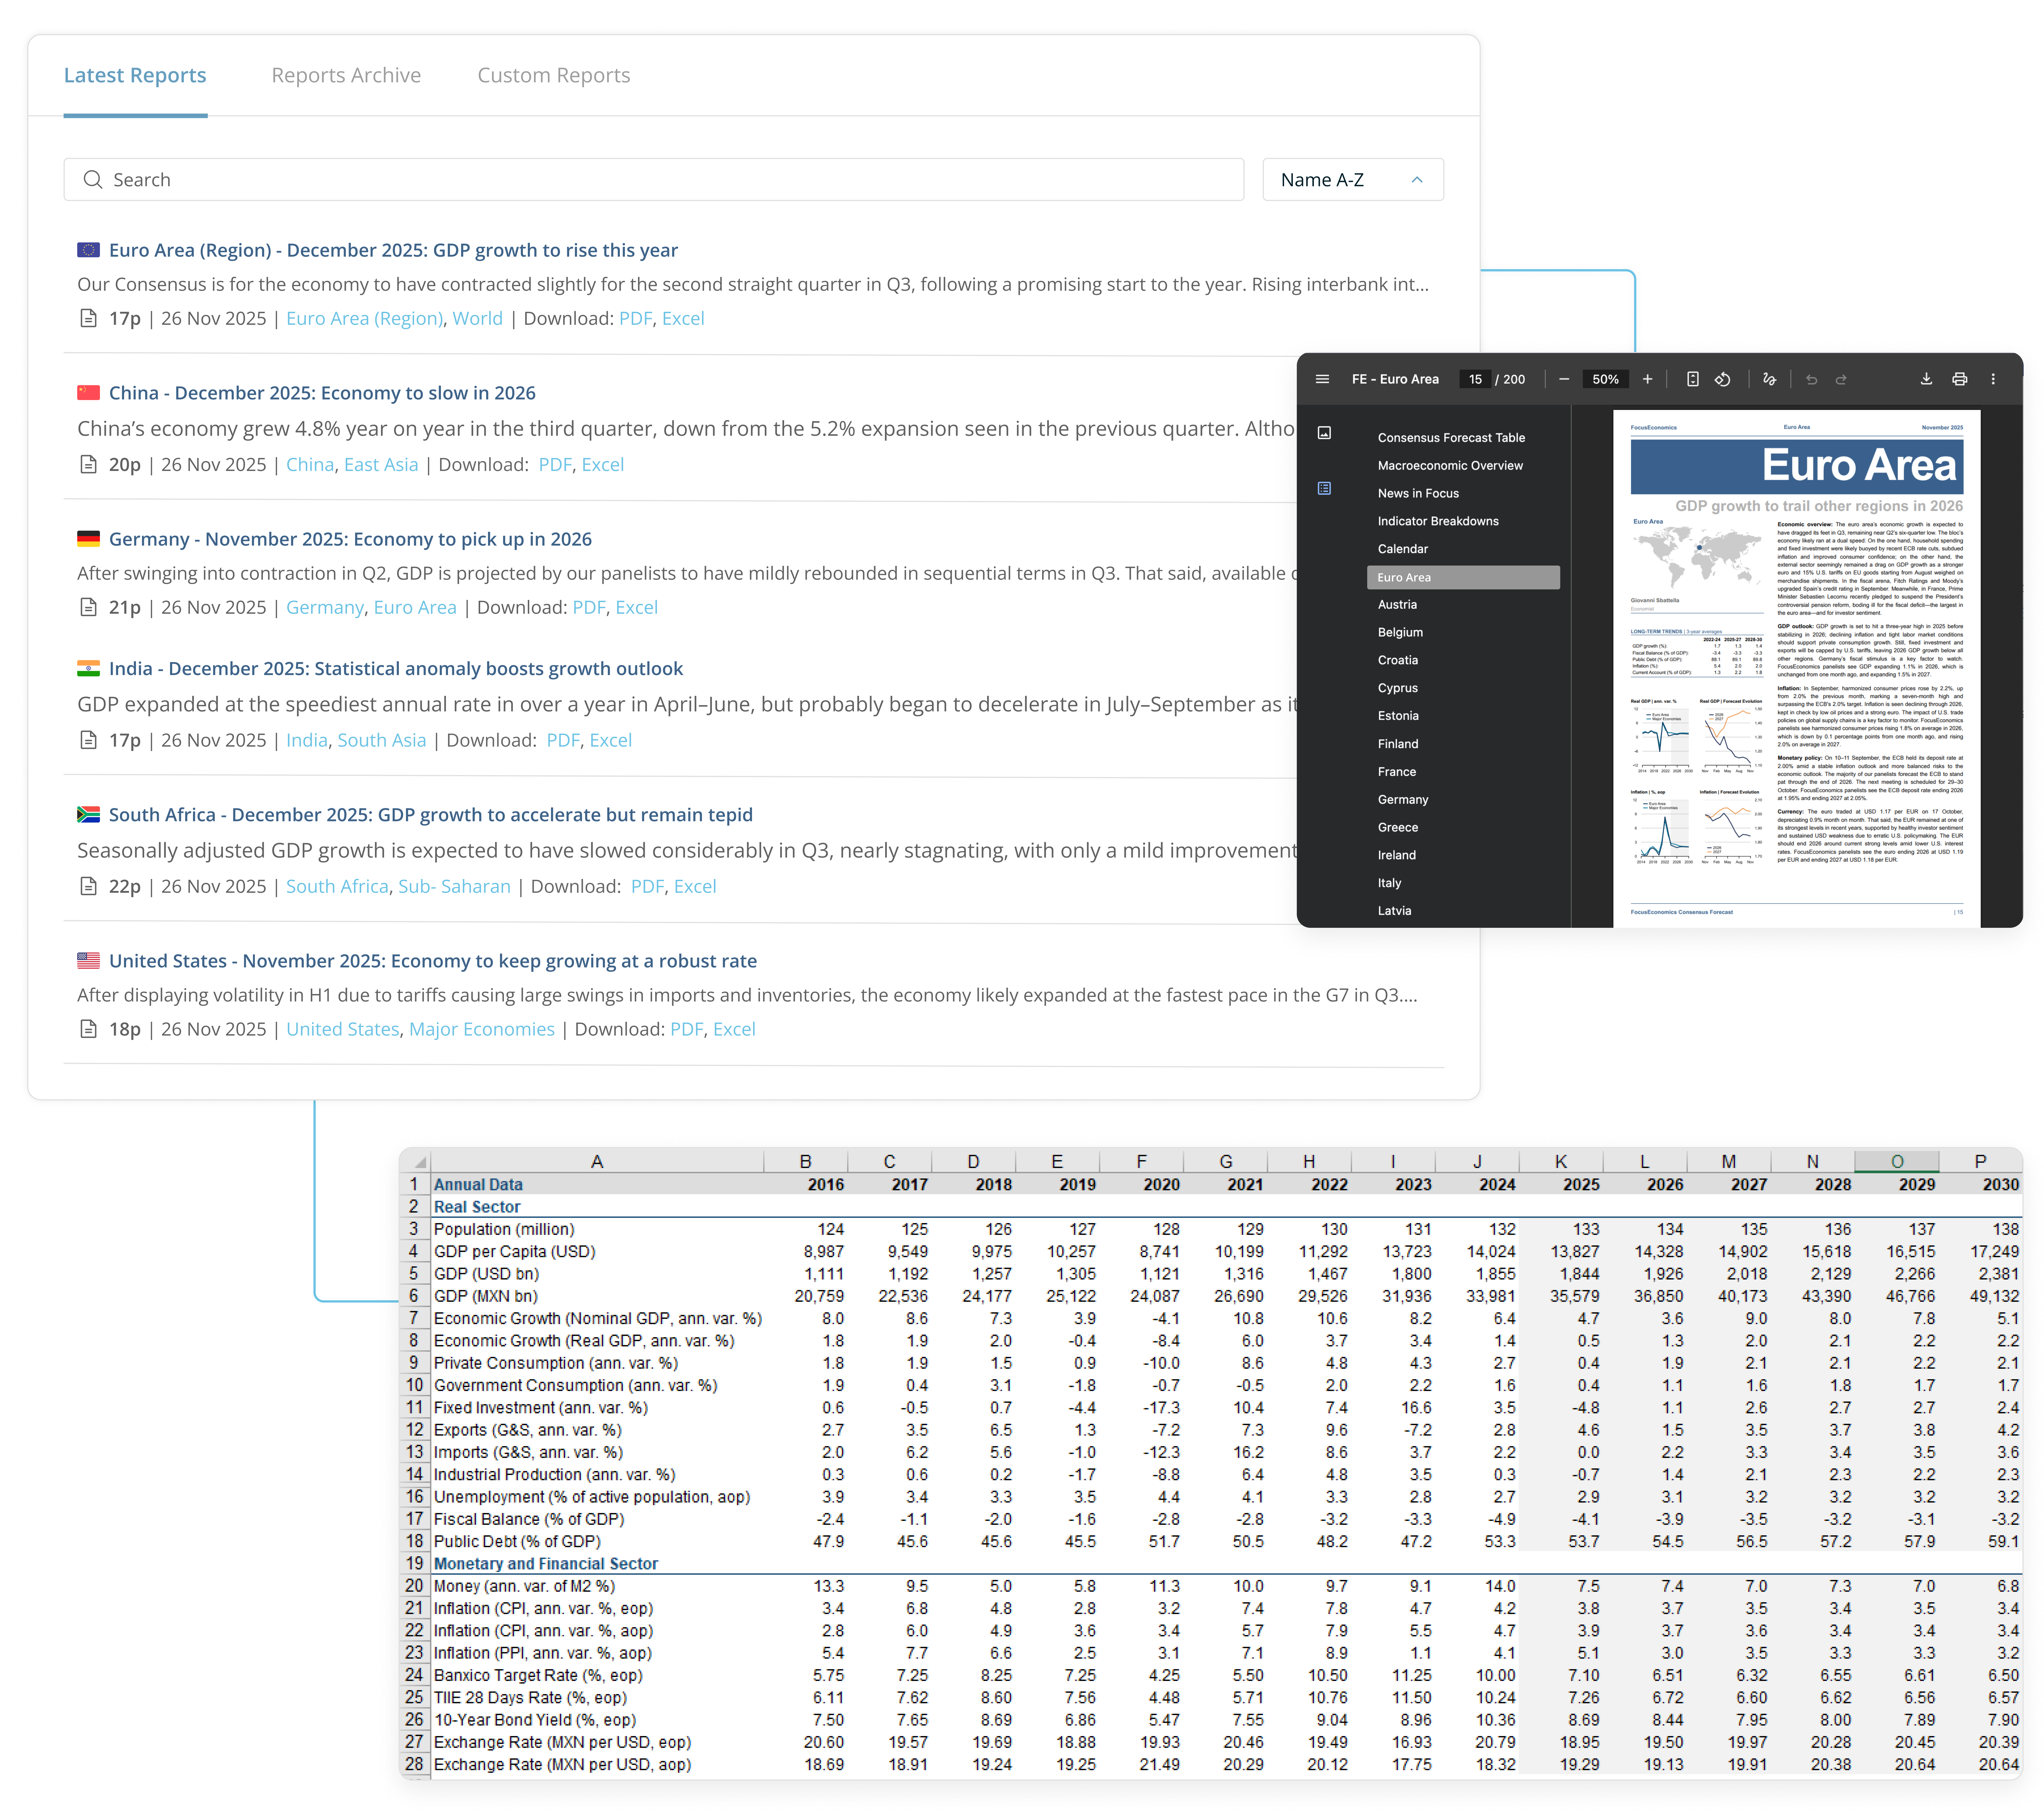Rotate the PDF page counterclockwise
The image size is (2044, 1817).
tap(1722, 379)
